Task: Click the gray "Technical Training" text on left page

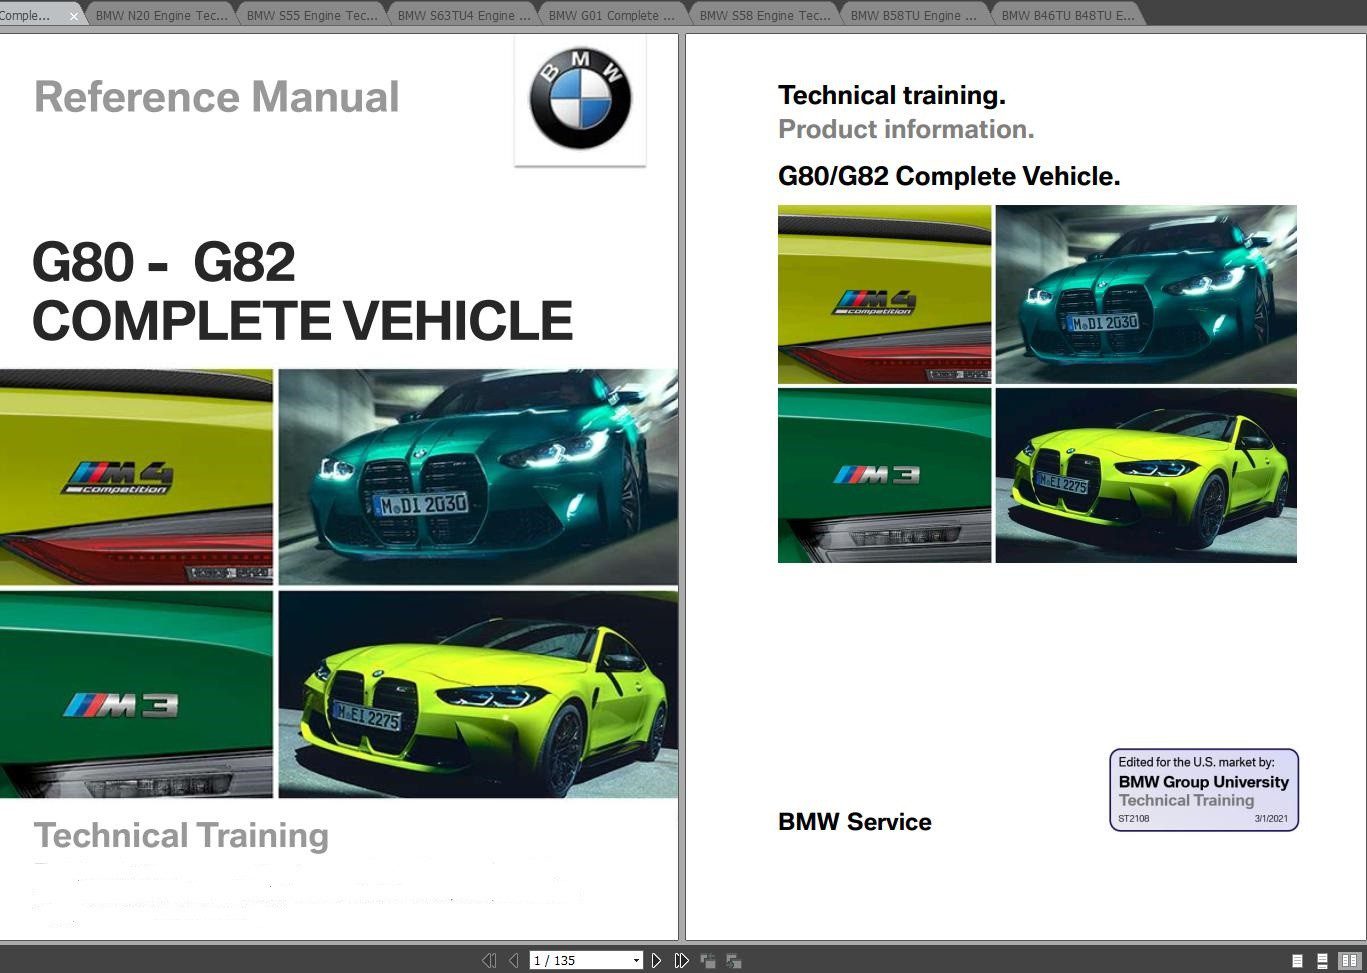Action: [x=181, y=836]
